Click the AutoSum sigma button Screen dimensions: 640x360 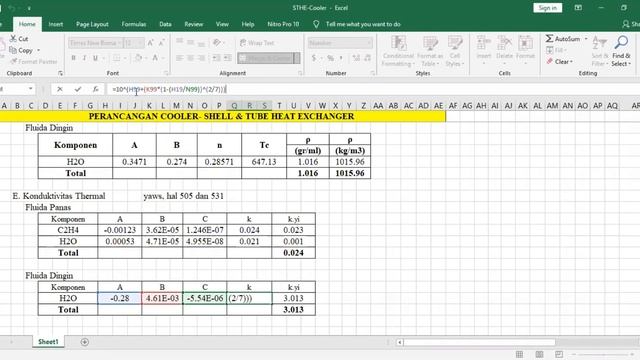coord(562,39)
